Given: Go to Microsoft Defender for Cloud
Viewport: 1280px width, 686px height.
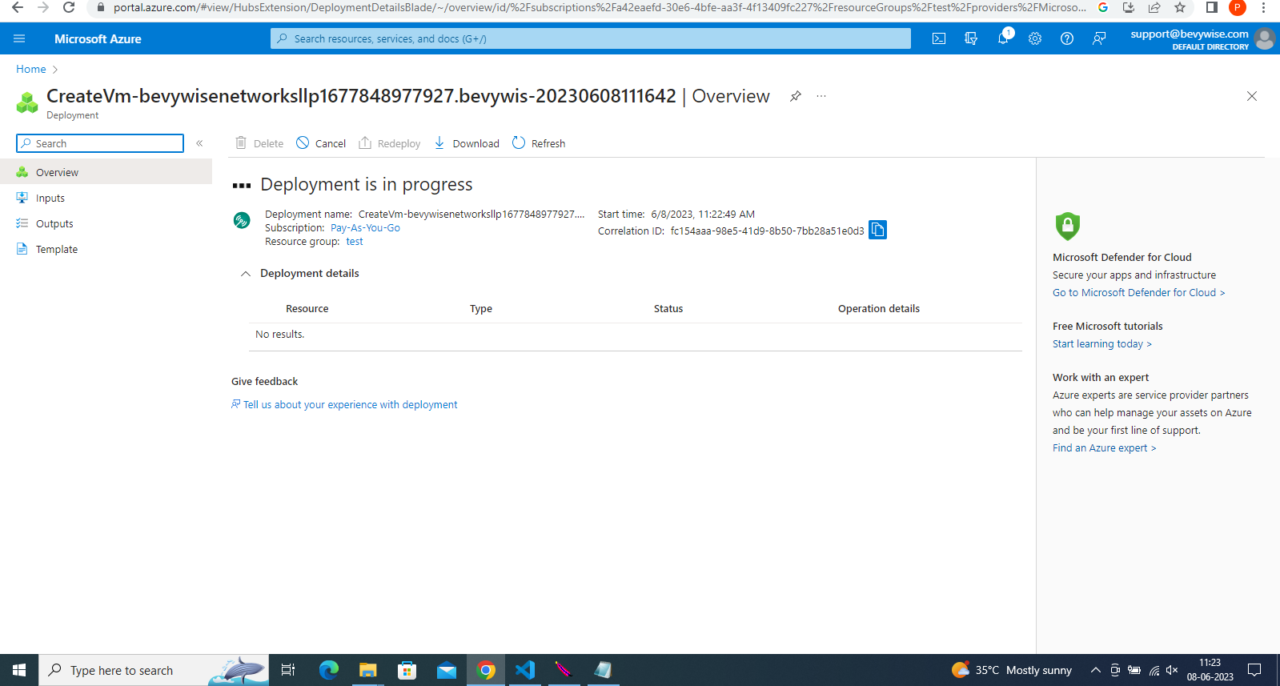Looking at the screenshot, I should point(1139,293).
